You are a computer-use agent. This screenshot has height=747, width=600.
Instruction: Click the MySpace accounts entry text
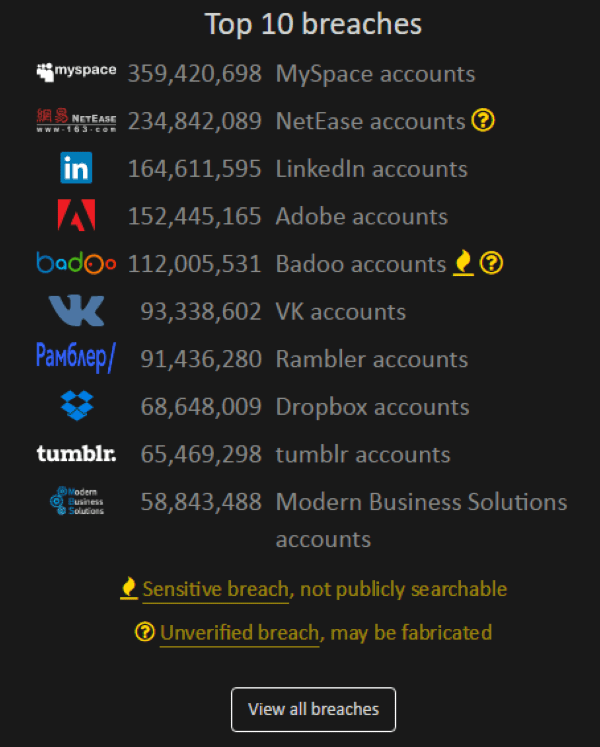click(375, 73)
